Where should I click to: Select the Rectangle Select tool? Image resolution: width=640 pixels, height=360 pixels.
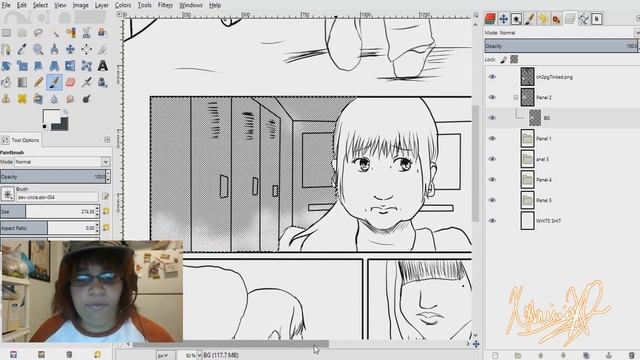6,33
